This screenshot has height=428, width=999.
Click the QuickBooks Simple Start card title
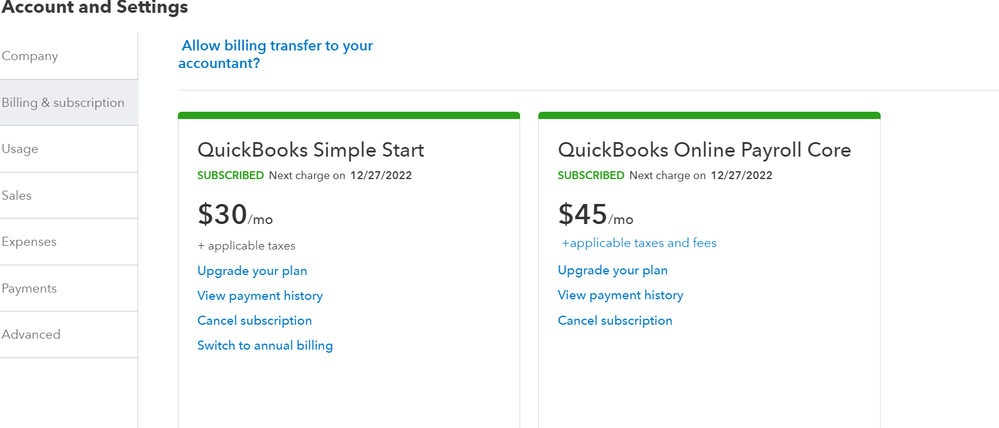point(311,150)
